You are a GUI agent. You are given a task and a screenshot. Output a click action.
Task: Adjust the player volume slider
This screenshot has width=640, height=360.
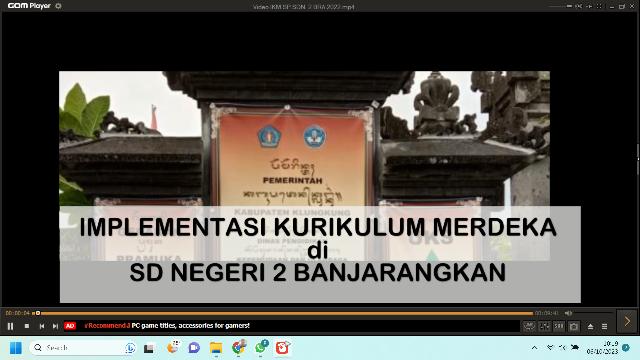(x=594, y=313)
